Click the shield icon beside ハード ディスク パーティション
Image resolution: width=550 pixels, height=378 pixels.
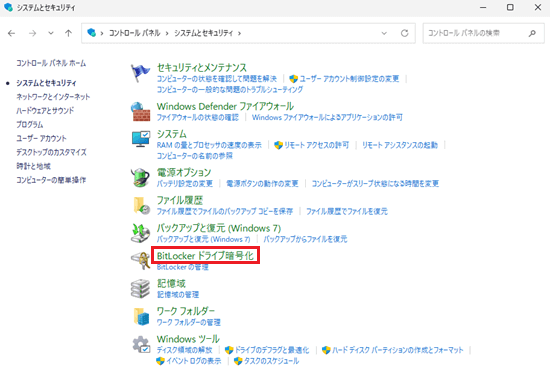[x=326, y=350]
